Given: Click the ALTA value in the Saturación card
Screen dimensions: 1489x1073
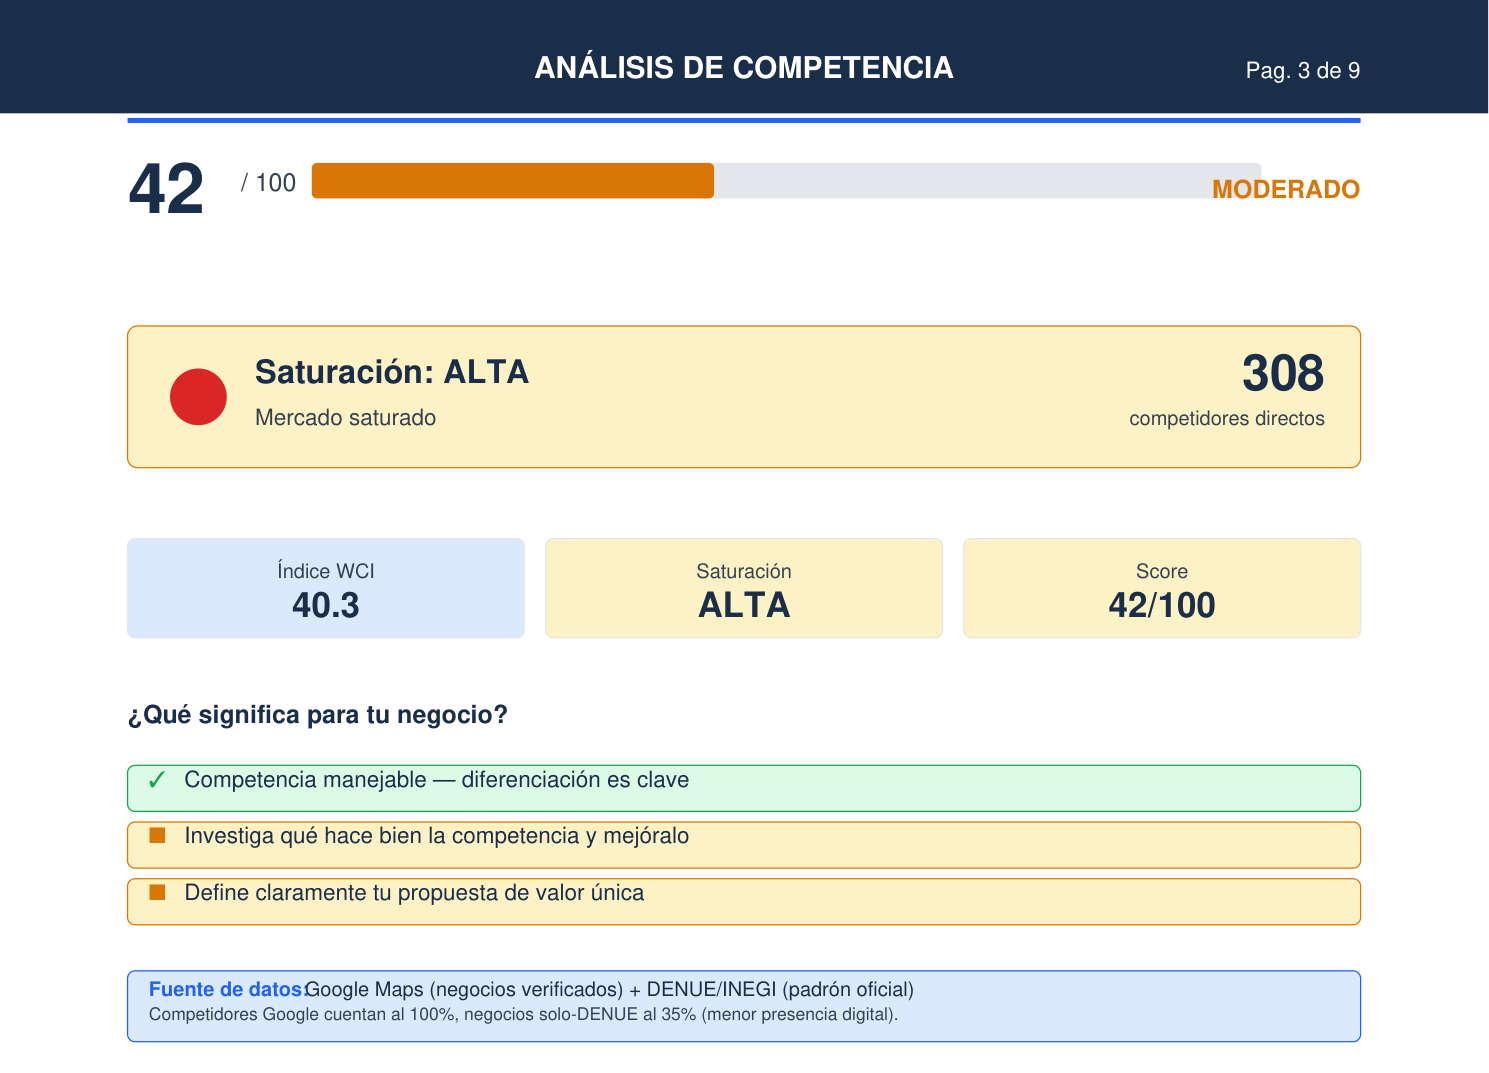Looking at the screenshot, I should [744, 605].
